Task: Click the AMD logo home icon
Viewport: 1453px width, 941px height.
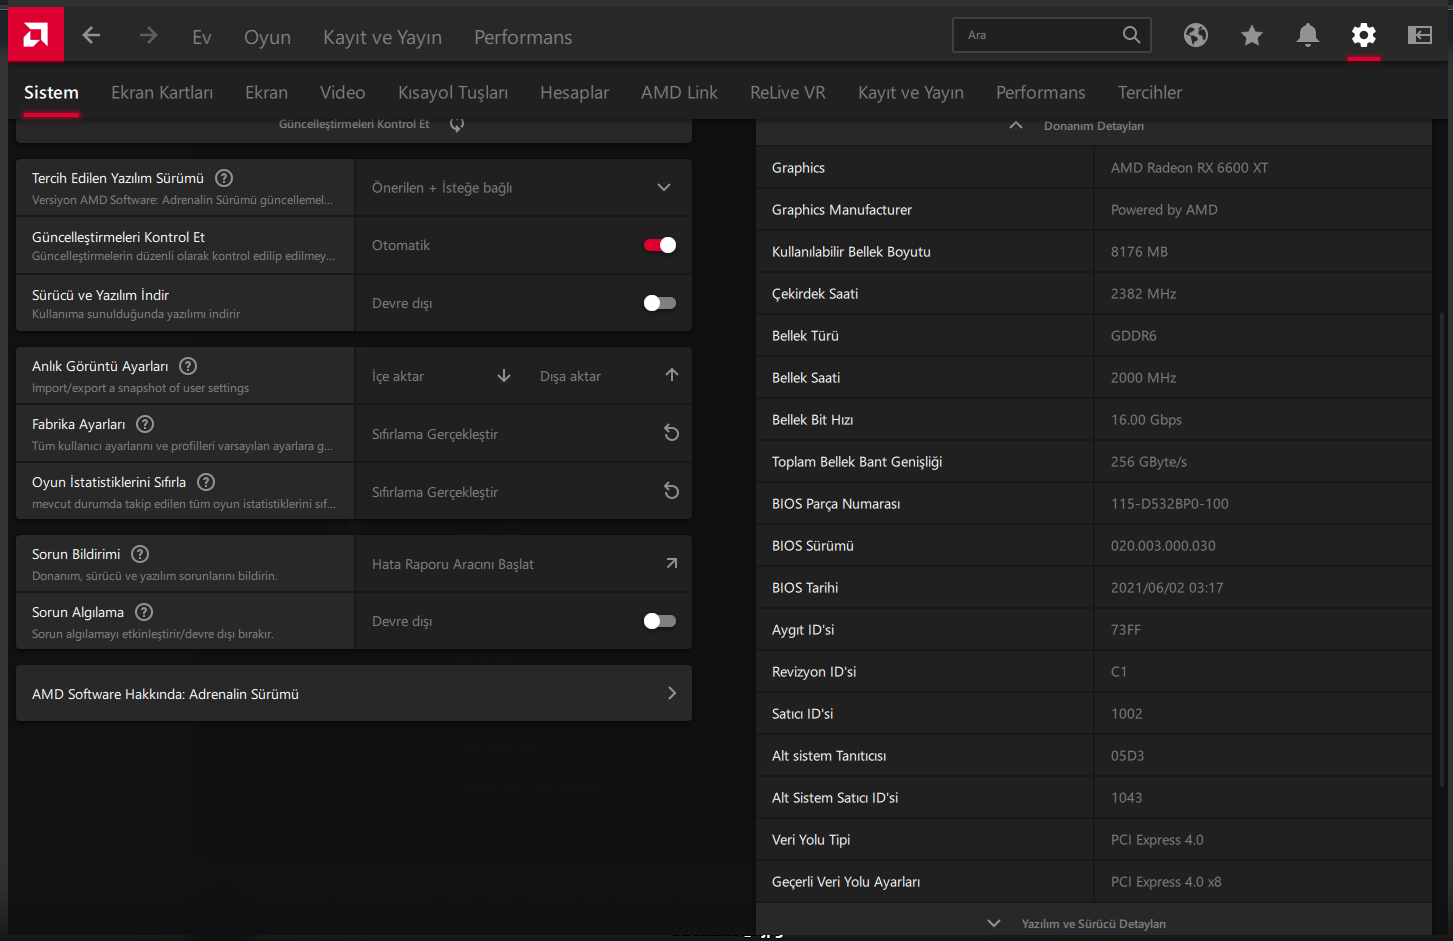Action: [36, 36]
